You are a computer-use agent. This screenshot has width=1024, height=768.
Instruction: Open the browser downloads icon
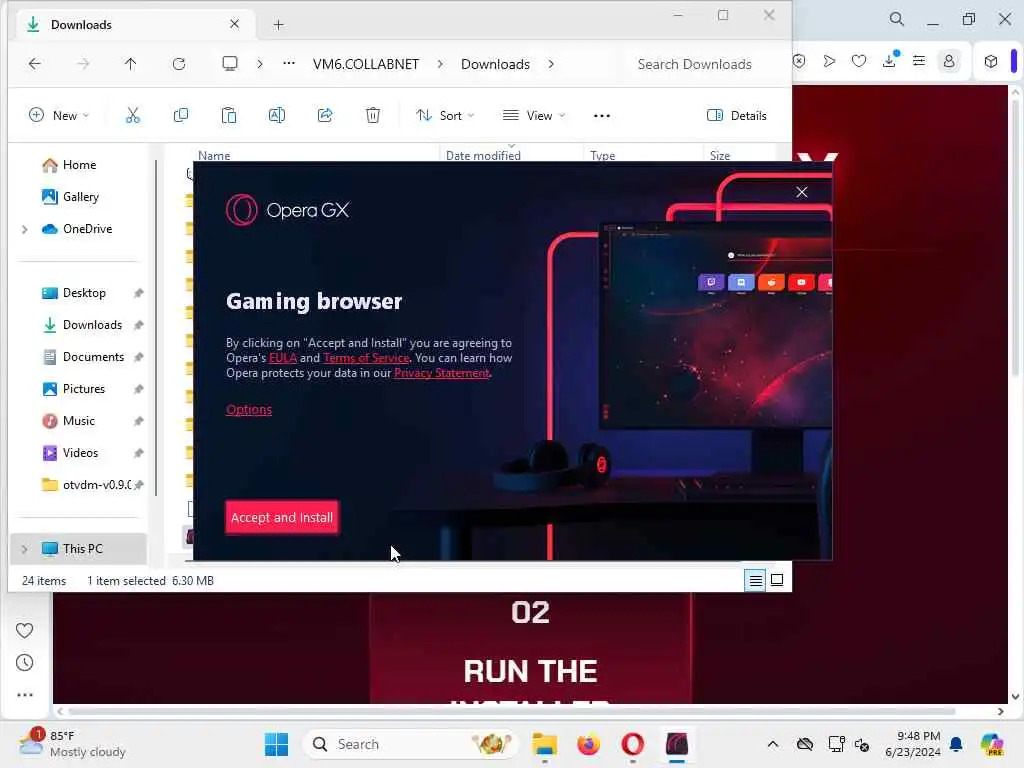(889, 61)
